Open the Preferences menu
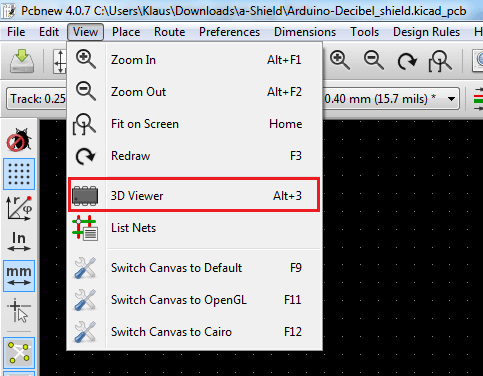 pyautogui.click(x=229, y=32)
